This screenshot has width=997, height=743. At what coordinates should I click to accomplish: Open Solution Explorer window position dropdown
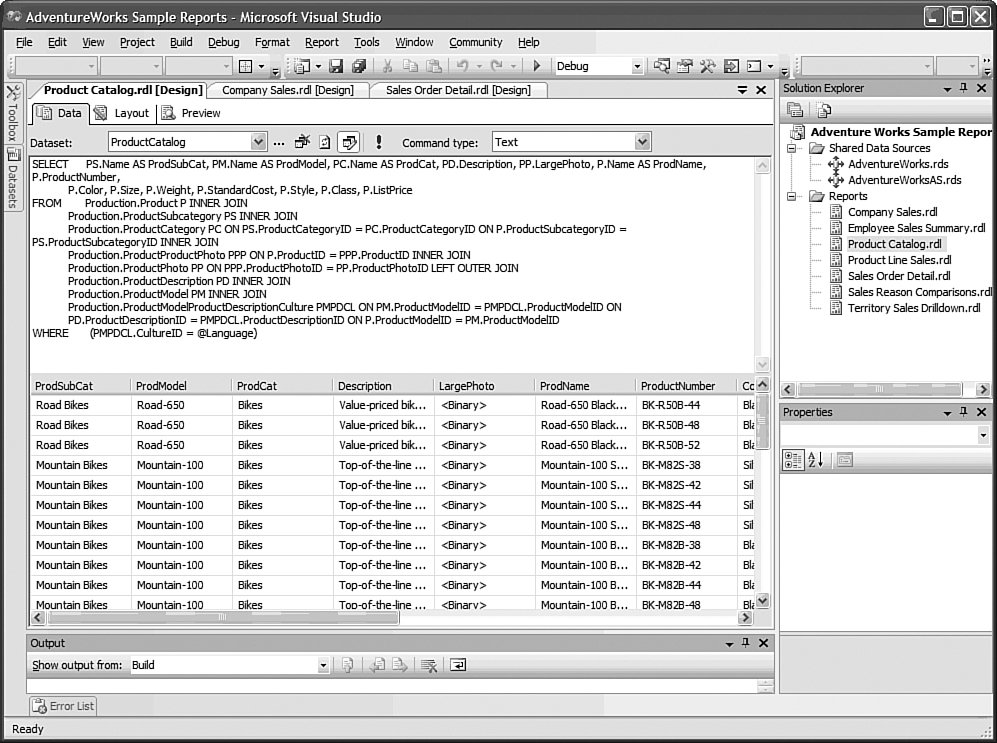tap(947, 89)
